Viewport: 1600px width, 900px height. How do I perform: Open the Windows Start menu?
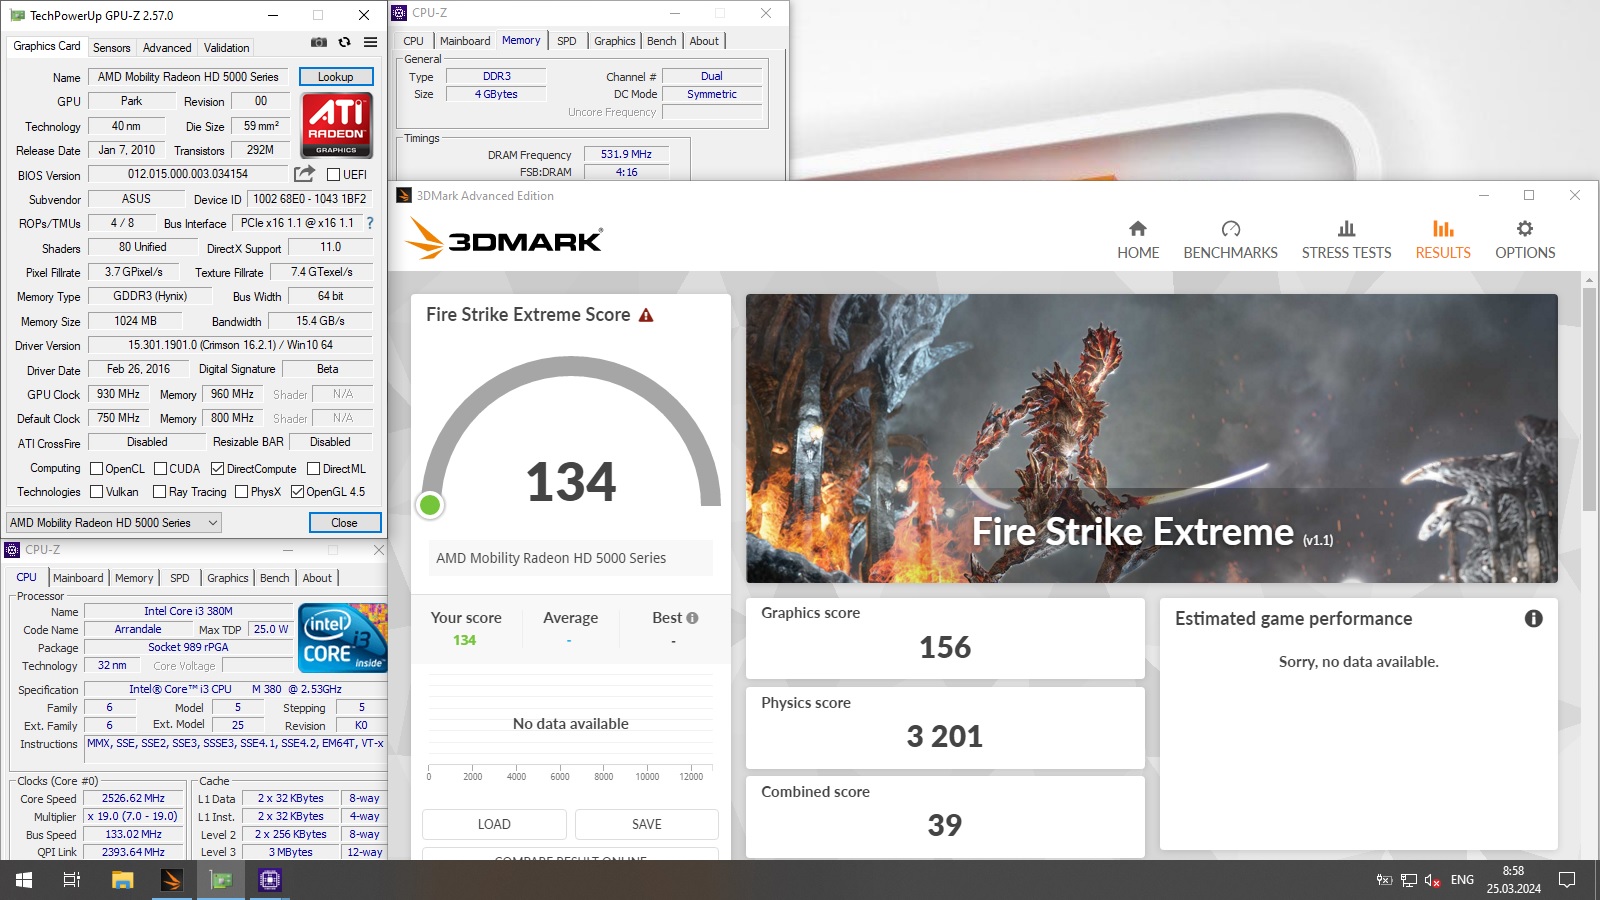(x=24, y=880)
